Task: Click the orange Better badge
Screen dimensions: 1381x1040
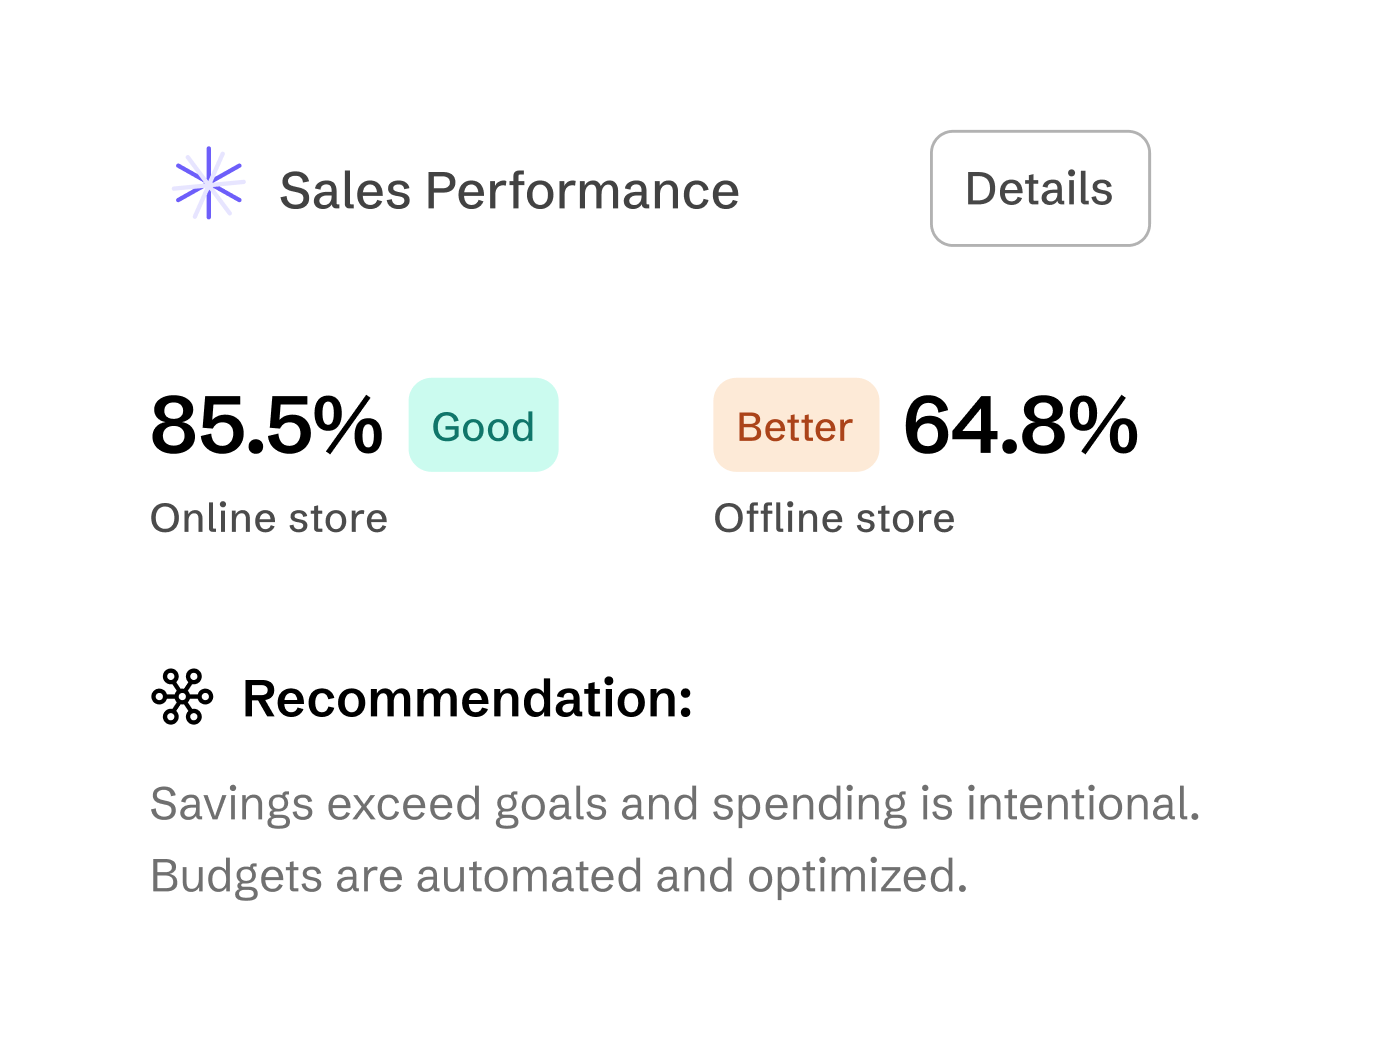Action: [795, 425]
